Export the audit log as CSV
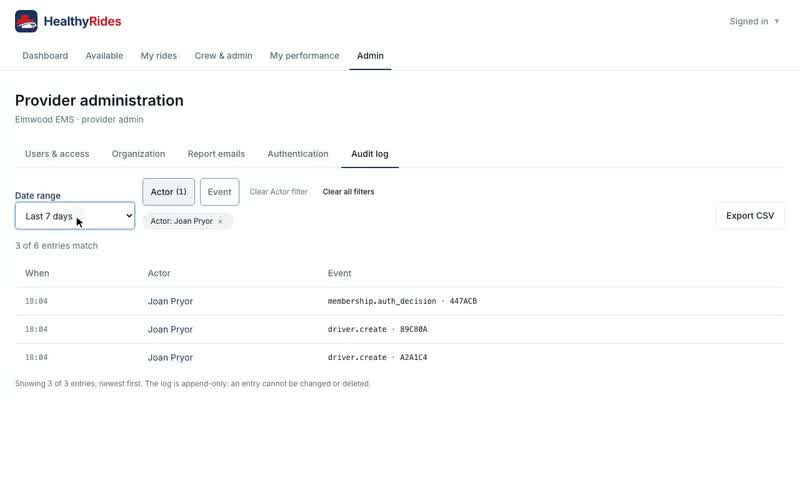Image resolution: width=800 pixels, height=500 pixels. 750,216
